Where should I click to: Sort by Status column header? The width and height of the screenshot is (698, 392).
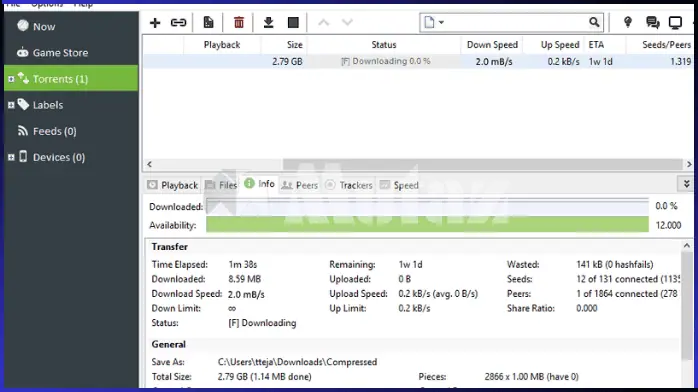pyautogui.click(x=384, y=44)
